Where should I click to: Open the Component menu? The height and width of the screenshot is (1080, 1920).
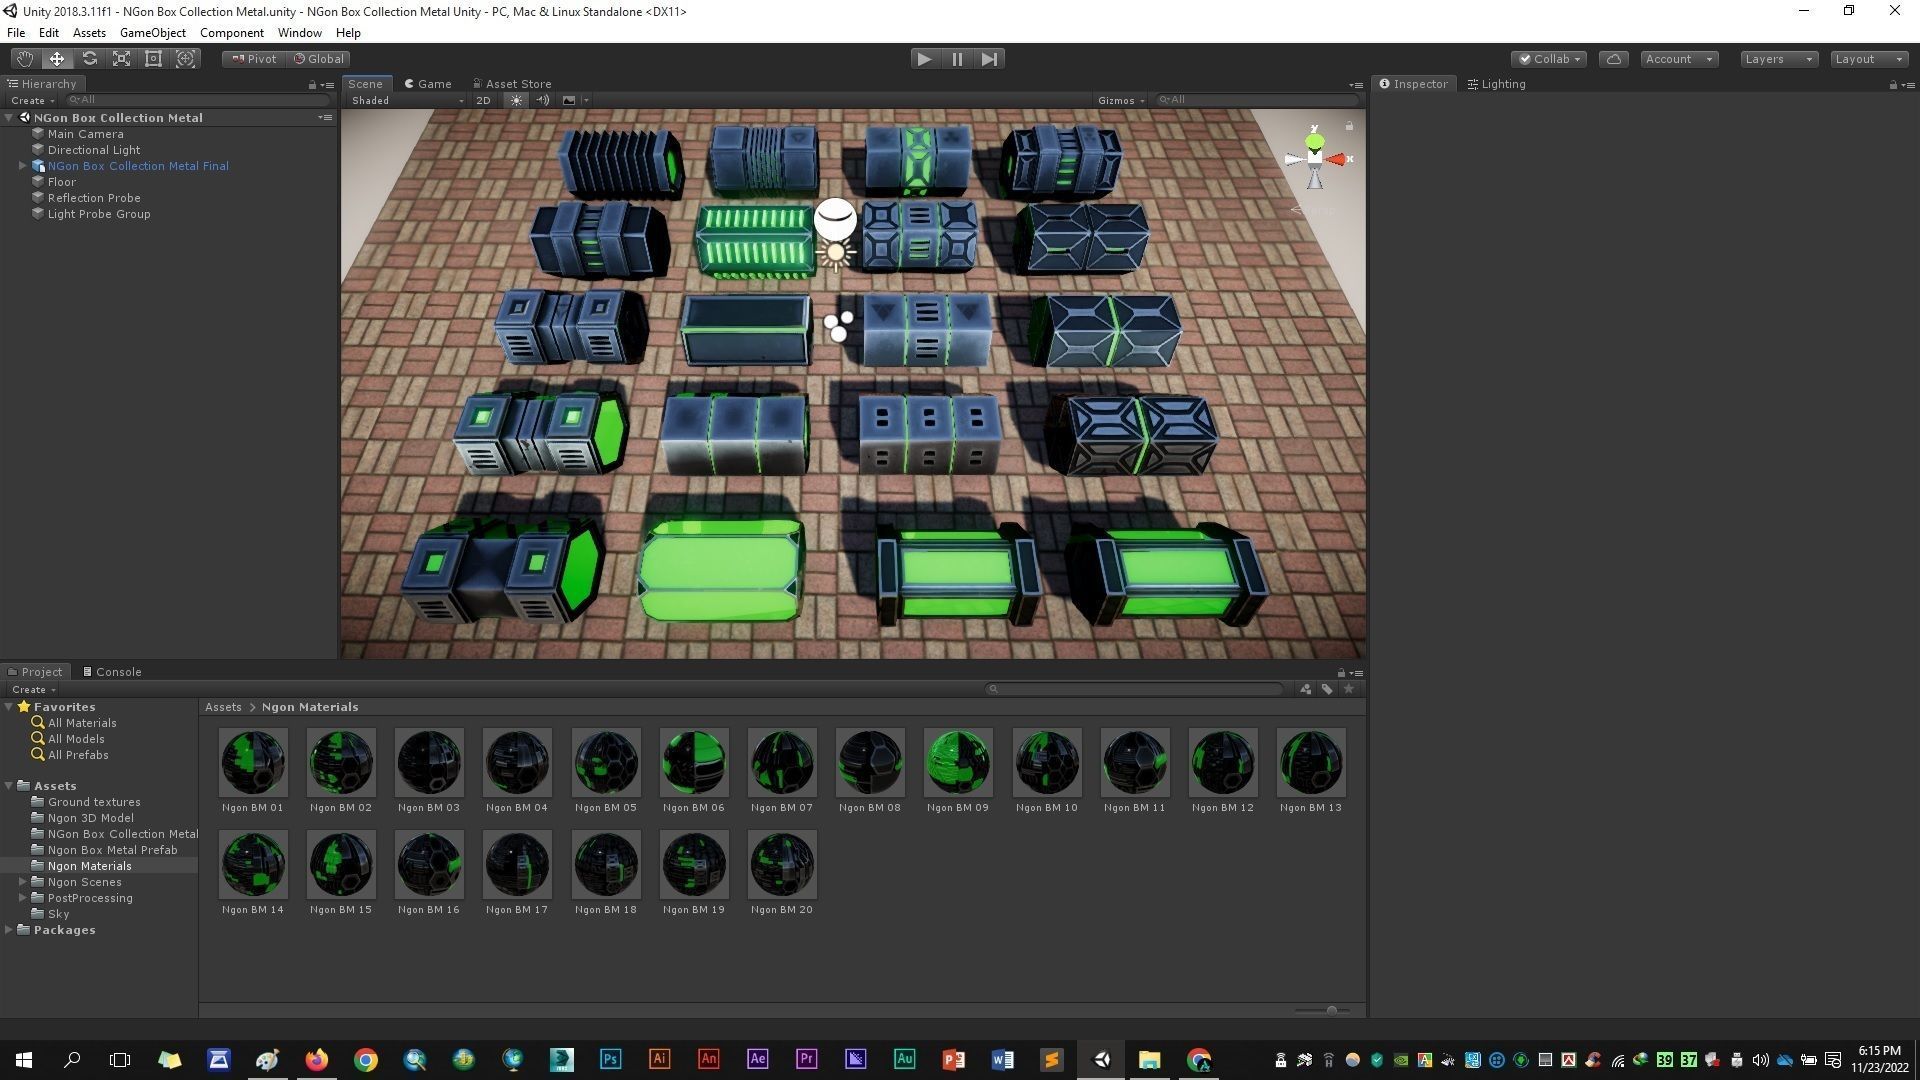(231, 33)
